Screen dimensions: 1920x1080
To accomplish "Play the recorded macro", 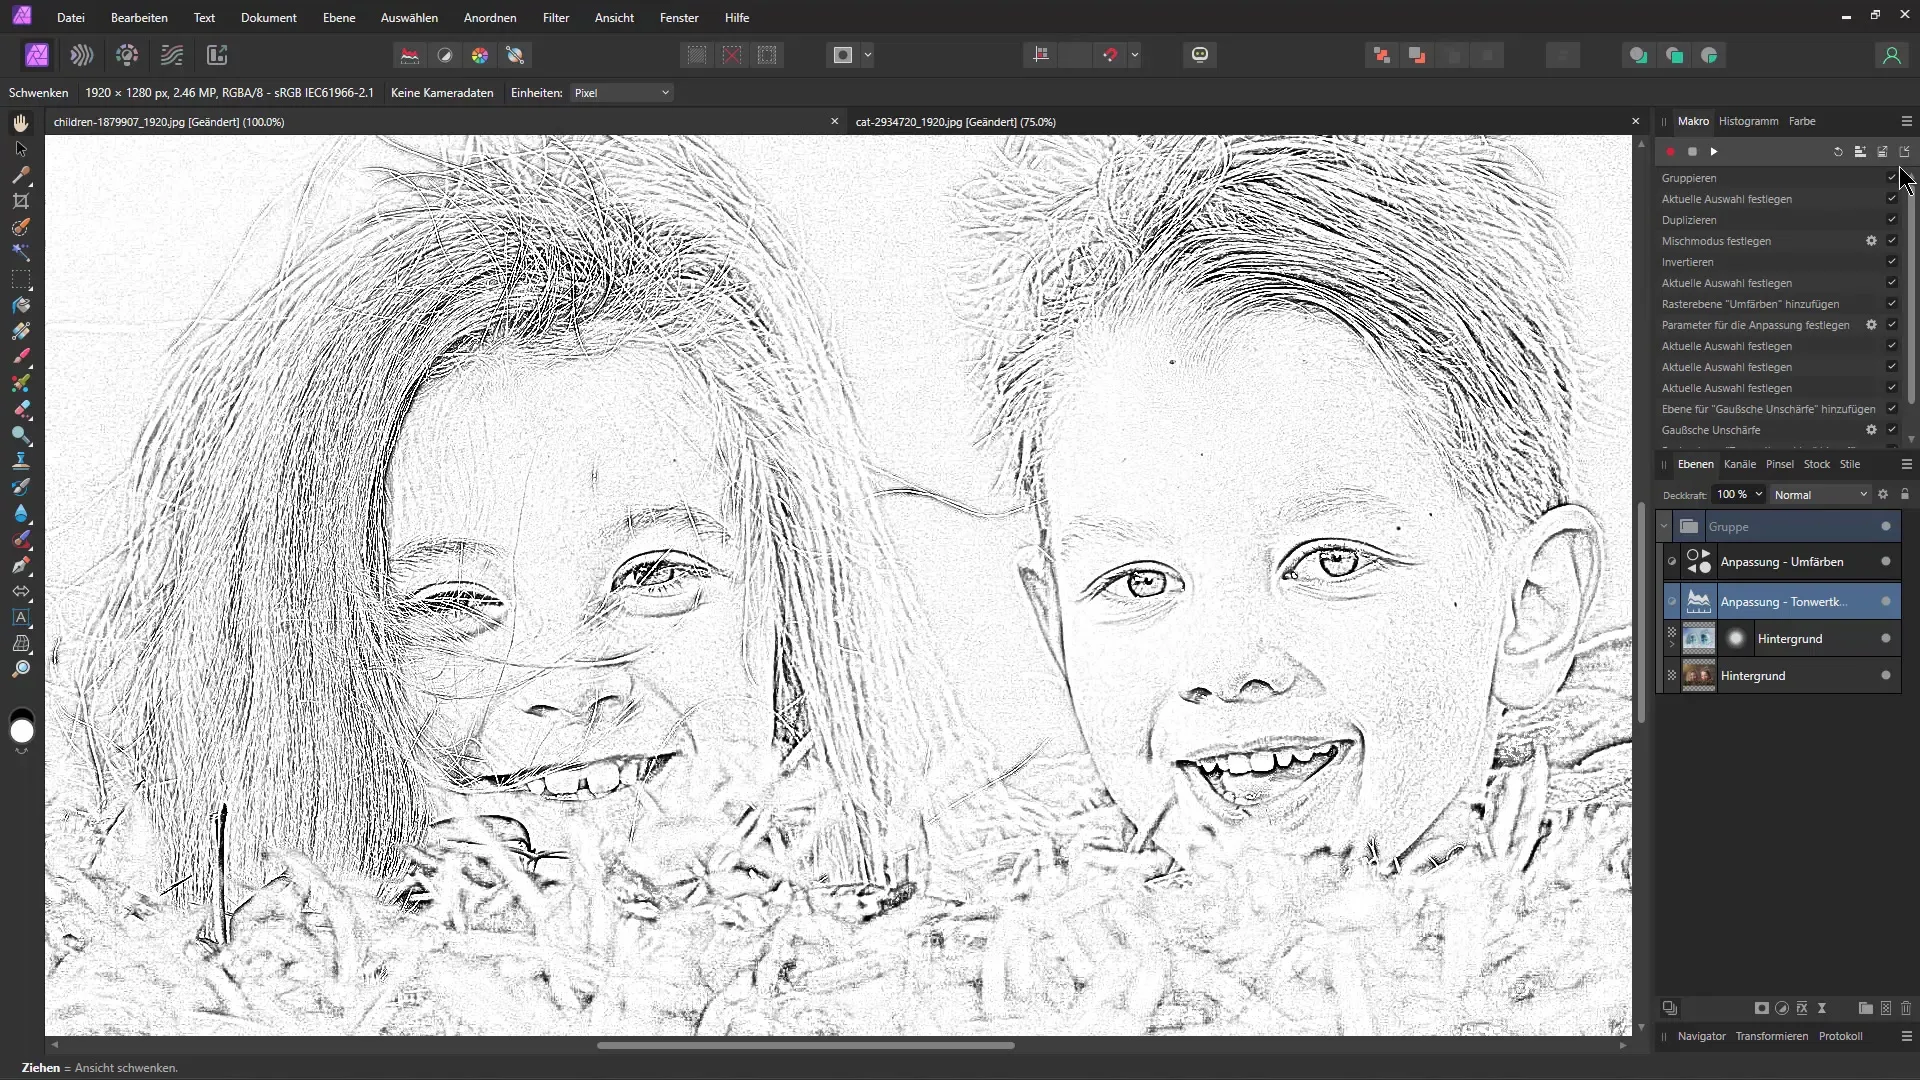I will tap(1714, 152).
